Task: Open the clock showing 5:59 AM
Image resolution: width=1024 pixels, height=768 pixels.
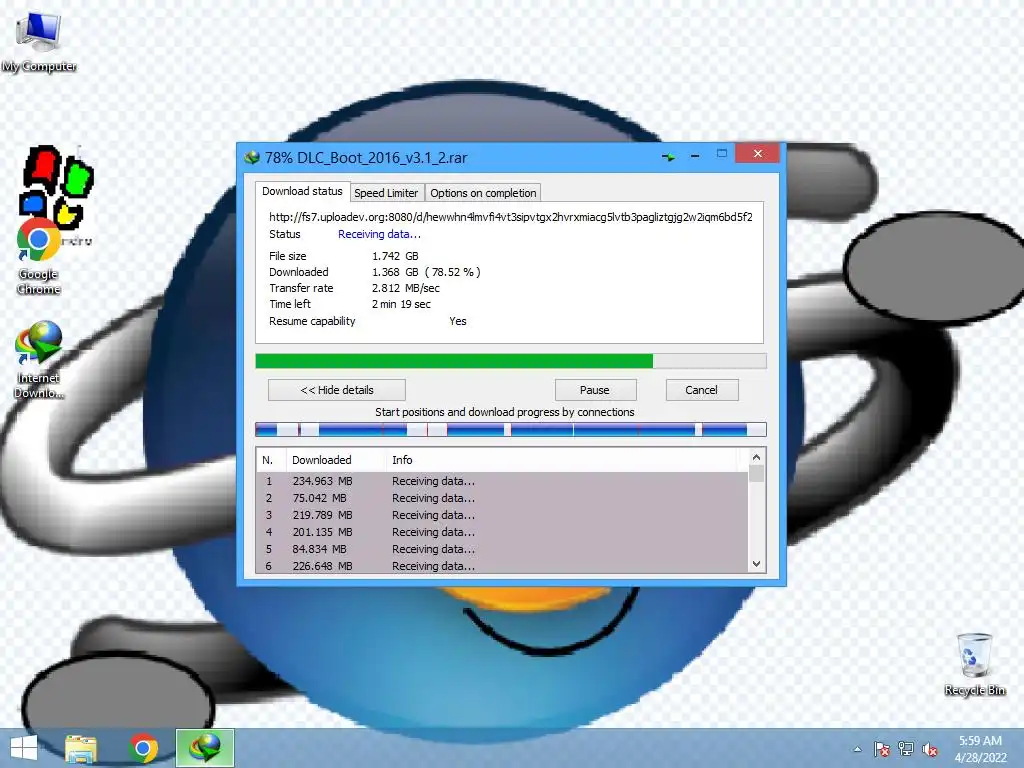Action: point(980,749)
